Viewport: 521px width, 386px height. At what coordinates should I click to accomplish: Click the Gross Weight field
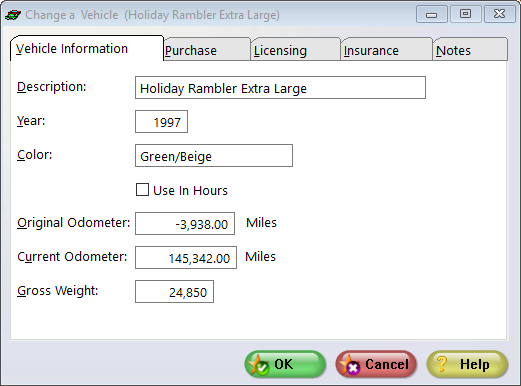(174, 292)
